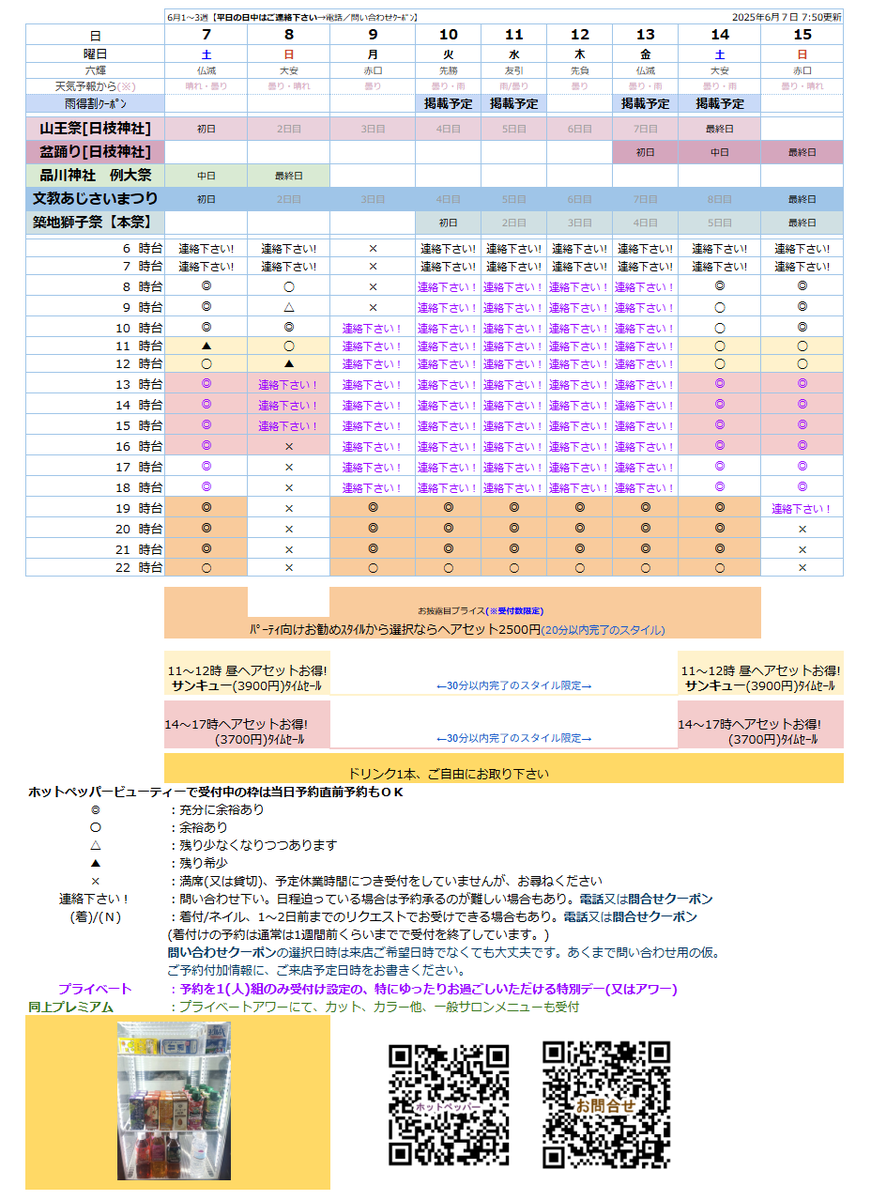This screenshot has width=871, height=1200.
Task: Select the 築地獅子祭【本祭】 row label
Action: click(95, 221)
